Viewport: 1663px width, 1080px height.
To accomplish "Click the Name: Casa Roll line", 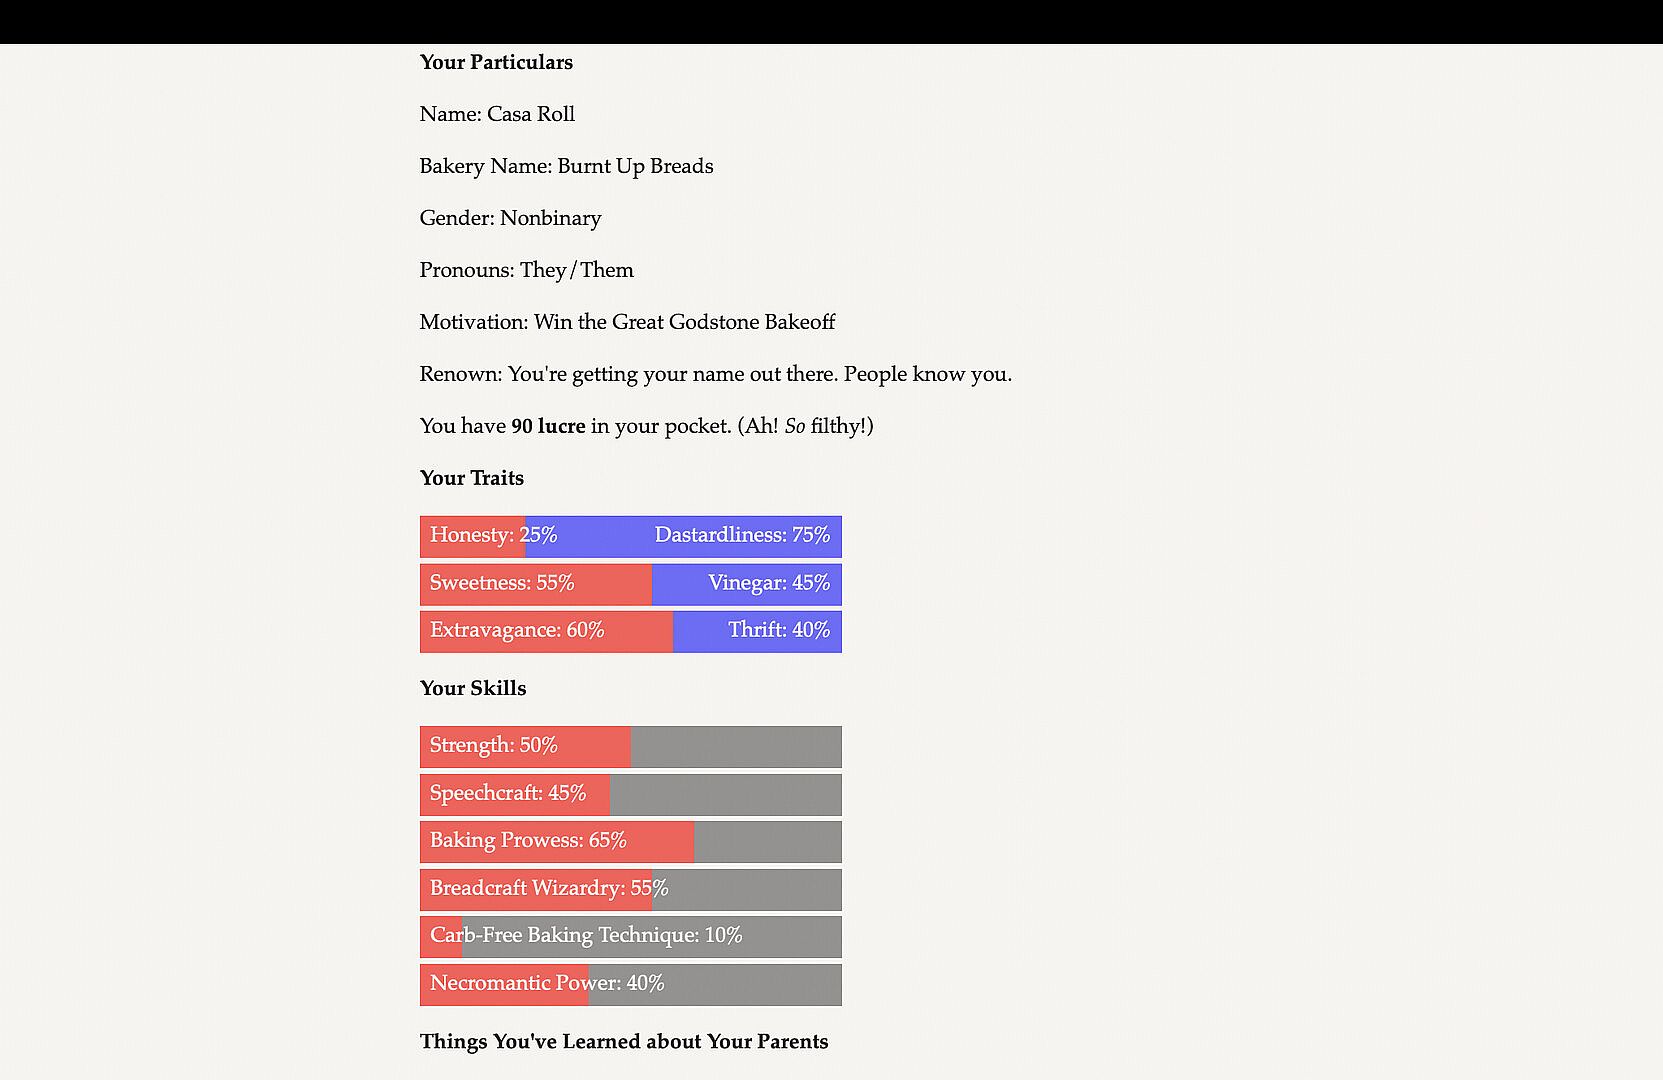I will click(x=497, y=114).
